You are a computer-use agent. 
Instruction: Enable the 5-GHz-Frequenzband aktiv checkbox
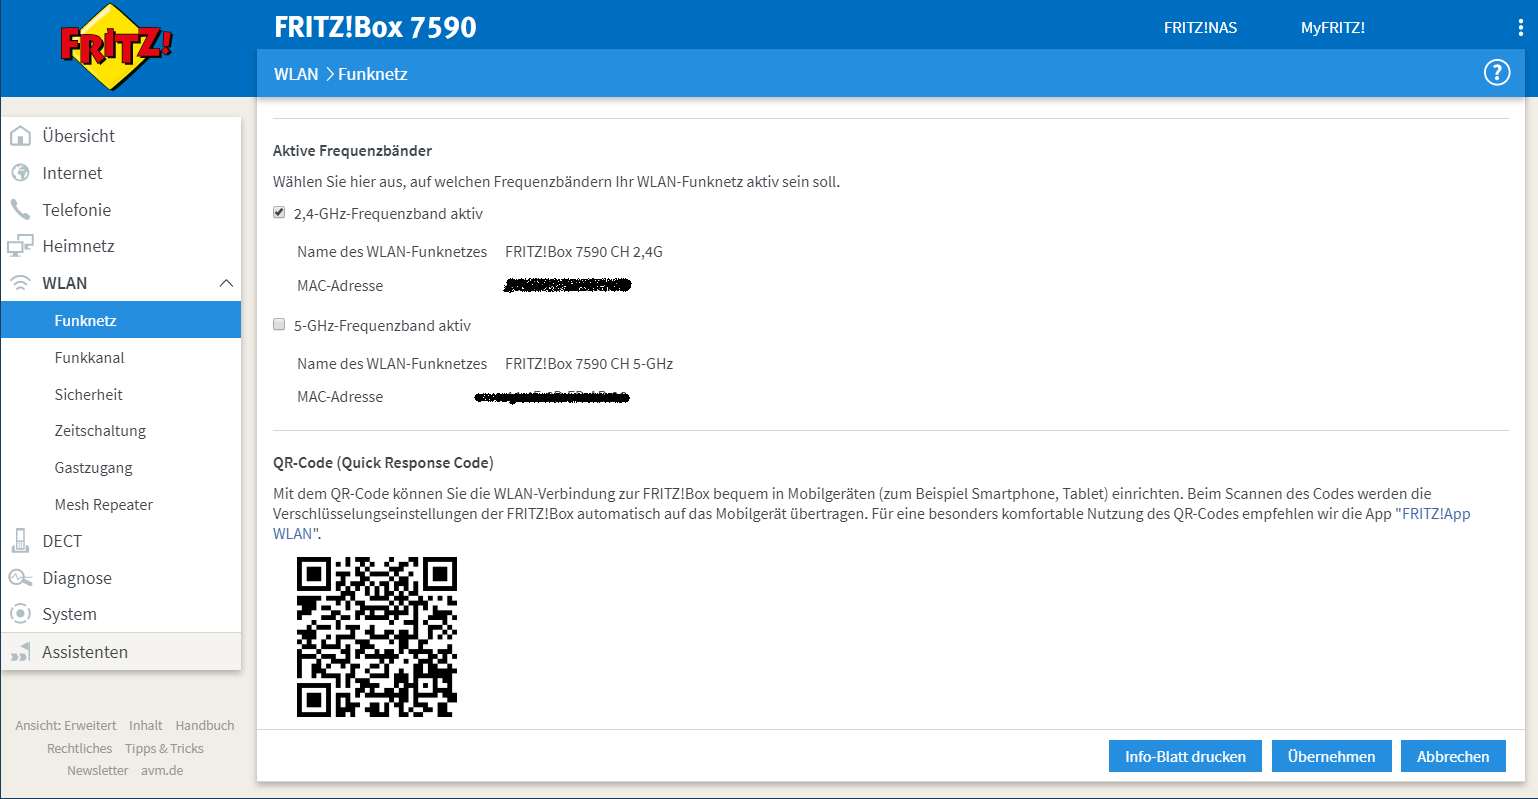(x=279, y=325)
